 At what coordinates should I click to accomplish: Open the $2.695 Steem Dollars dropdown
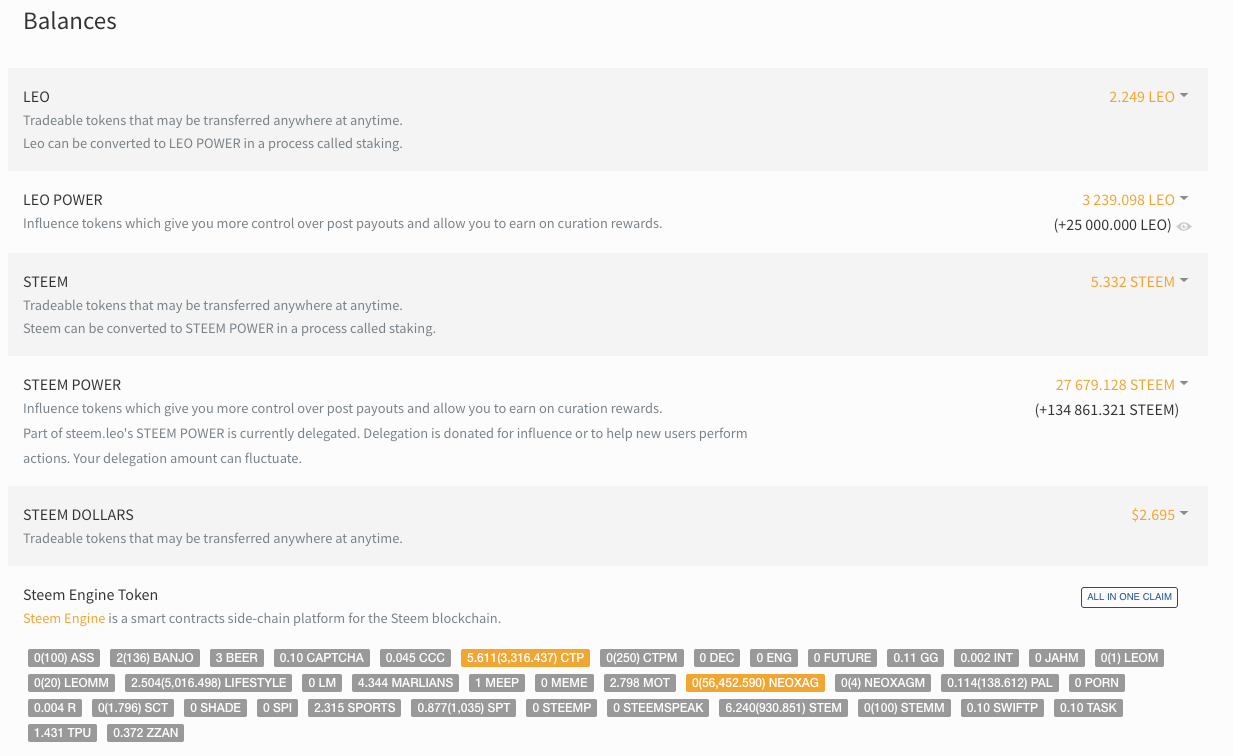pos(1159,515)
